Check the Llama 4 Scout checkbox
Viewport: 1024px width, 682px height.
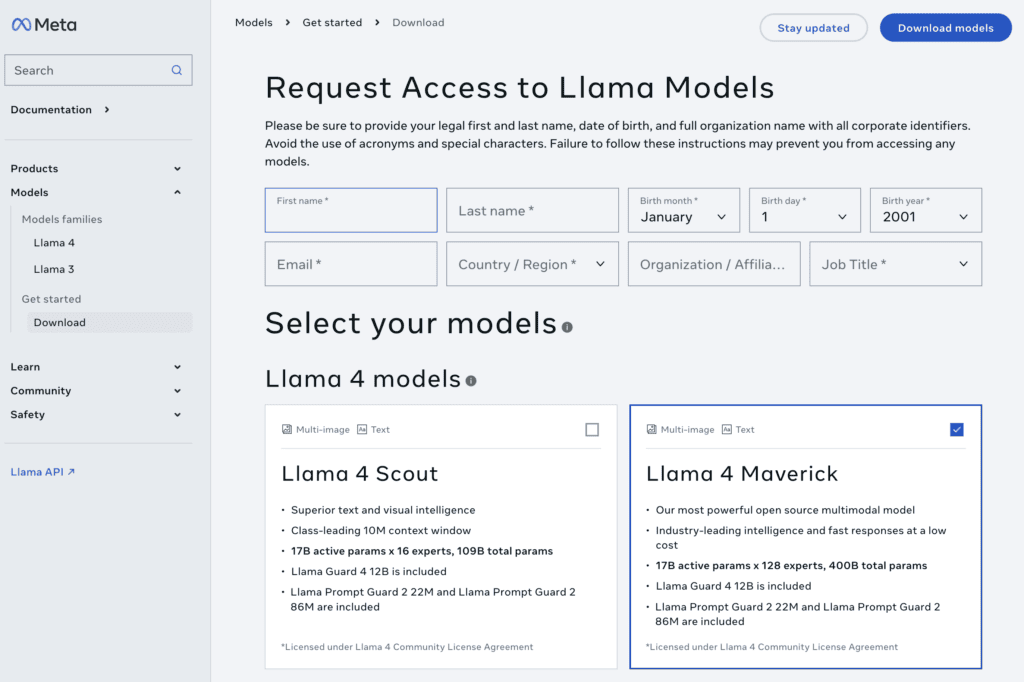point(592,429)
